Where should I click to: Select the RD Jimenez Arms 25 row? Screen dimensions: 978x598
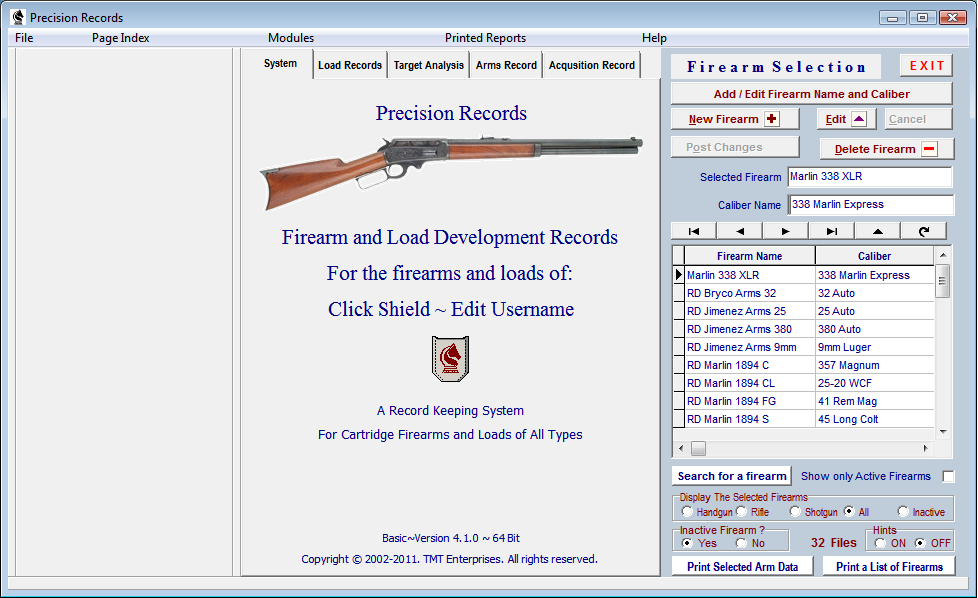tap(803, 311)
